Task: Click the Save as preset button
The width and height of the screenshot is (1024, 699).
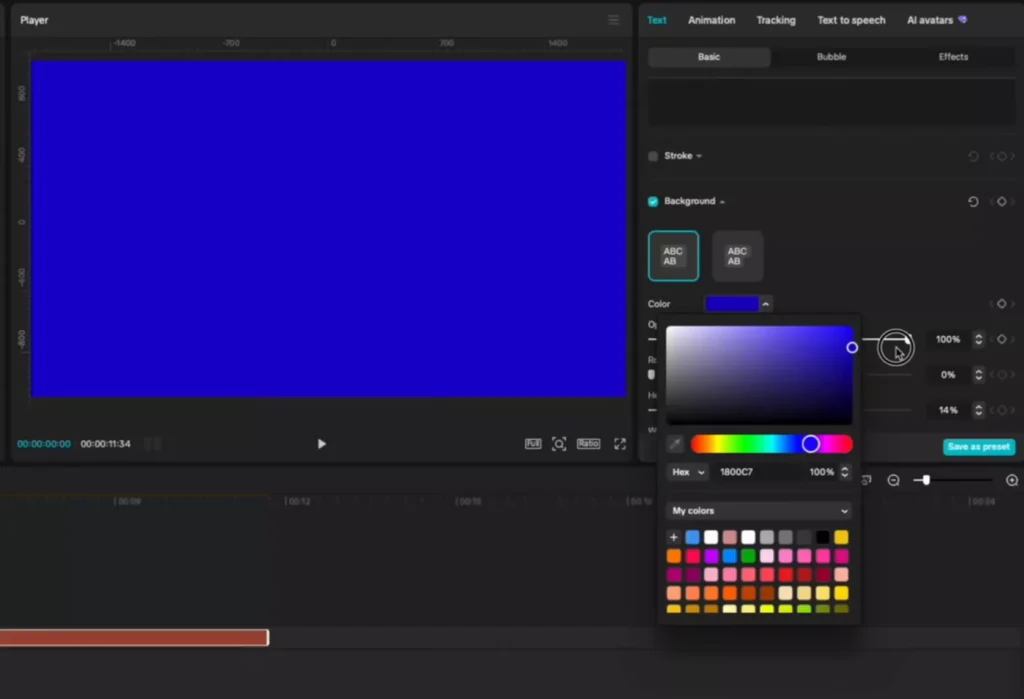Action: 978,447
